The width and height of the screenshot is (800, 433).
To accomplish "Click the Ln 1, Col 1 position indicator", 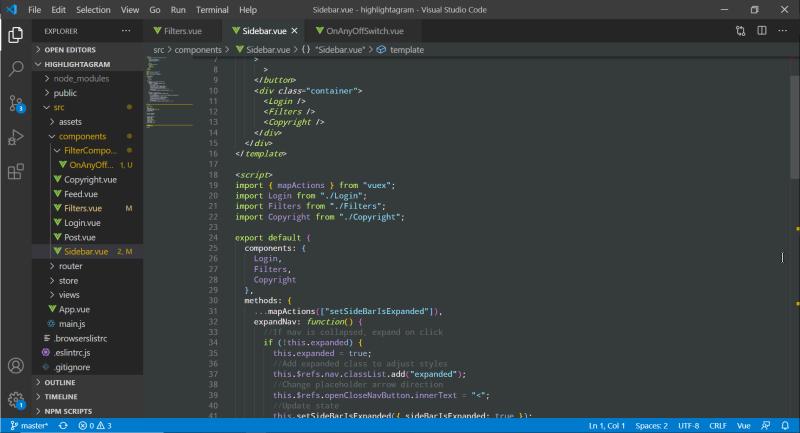I will coord(607,425).
